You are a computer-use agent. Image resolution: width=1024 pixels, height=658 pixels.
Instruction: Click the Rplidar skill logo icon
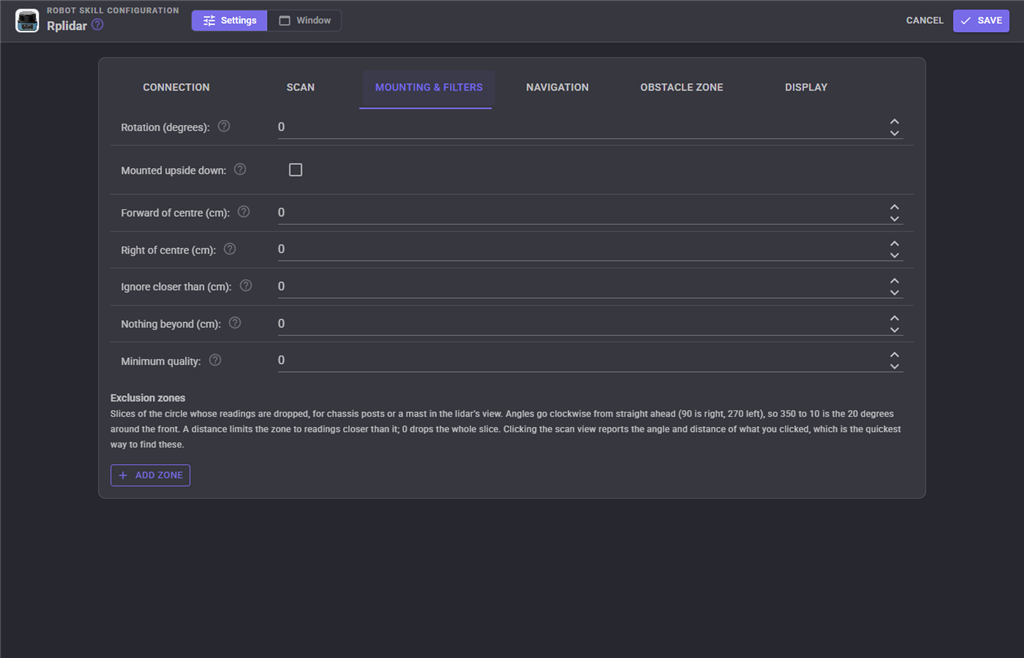click(x=27, y=21)
